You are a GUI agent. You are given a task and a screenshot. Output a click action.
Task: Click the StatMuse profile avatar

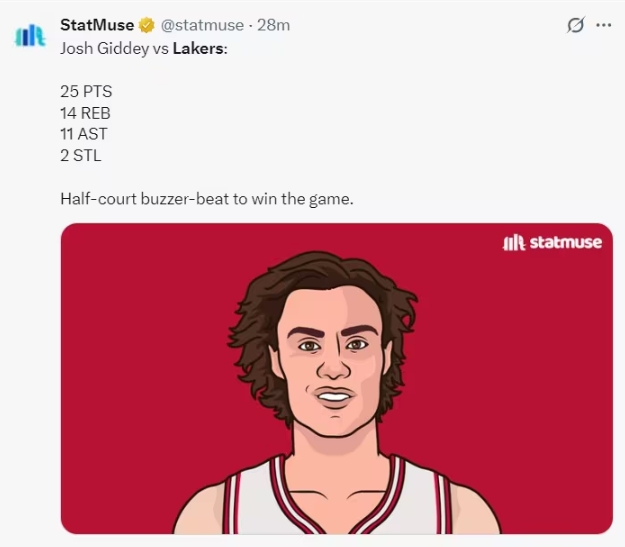29,37
